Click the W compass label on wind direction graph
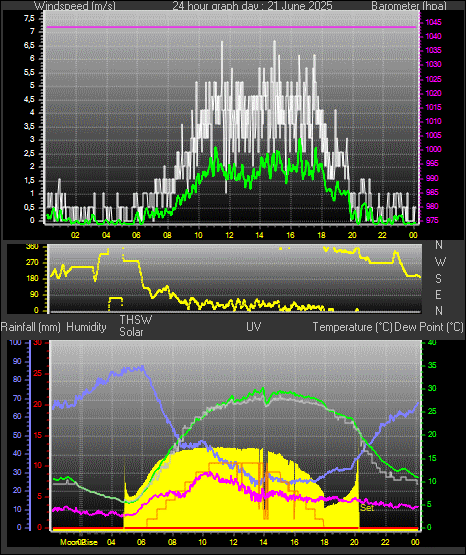 [440, 262]
